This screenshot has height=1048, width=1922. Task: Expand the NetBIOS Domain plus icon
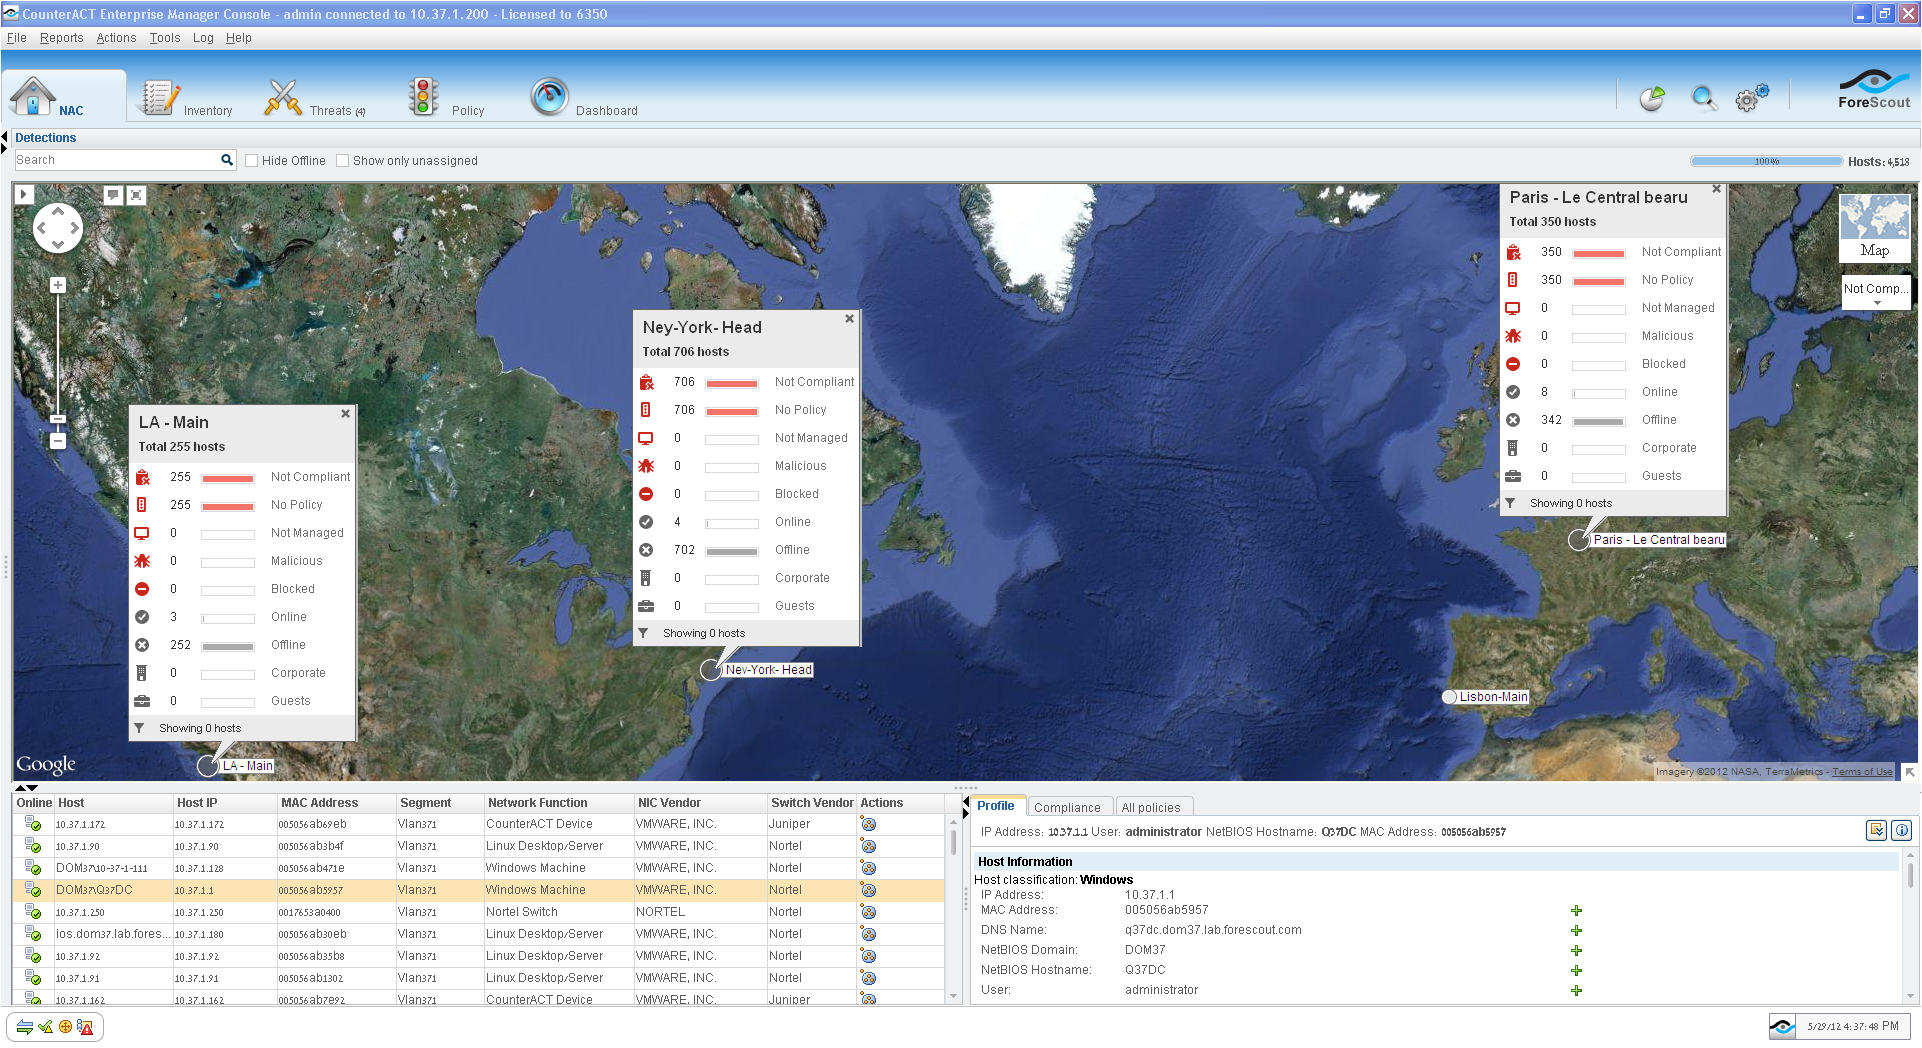point(1576,951)
